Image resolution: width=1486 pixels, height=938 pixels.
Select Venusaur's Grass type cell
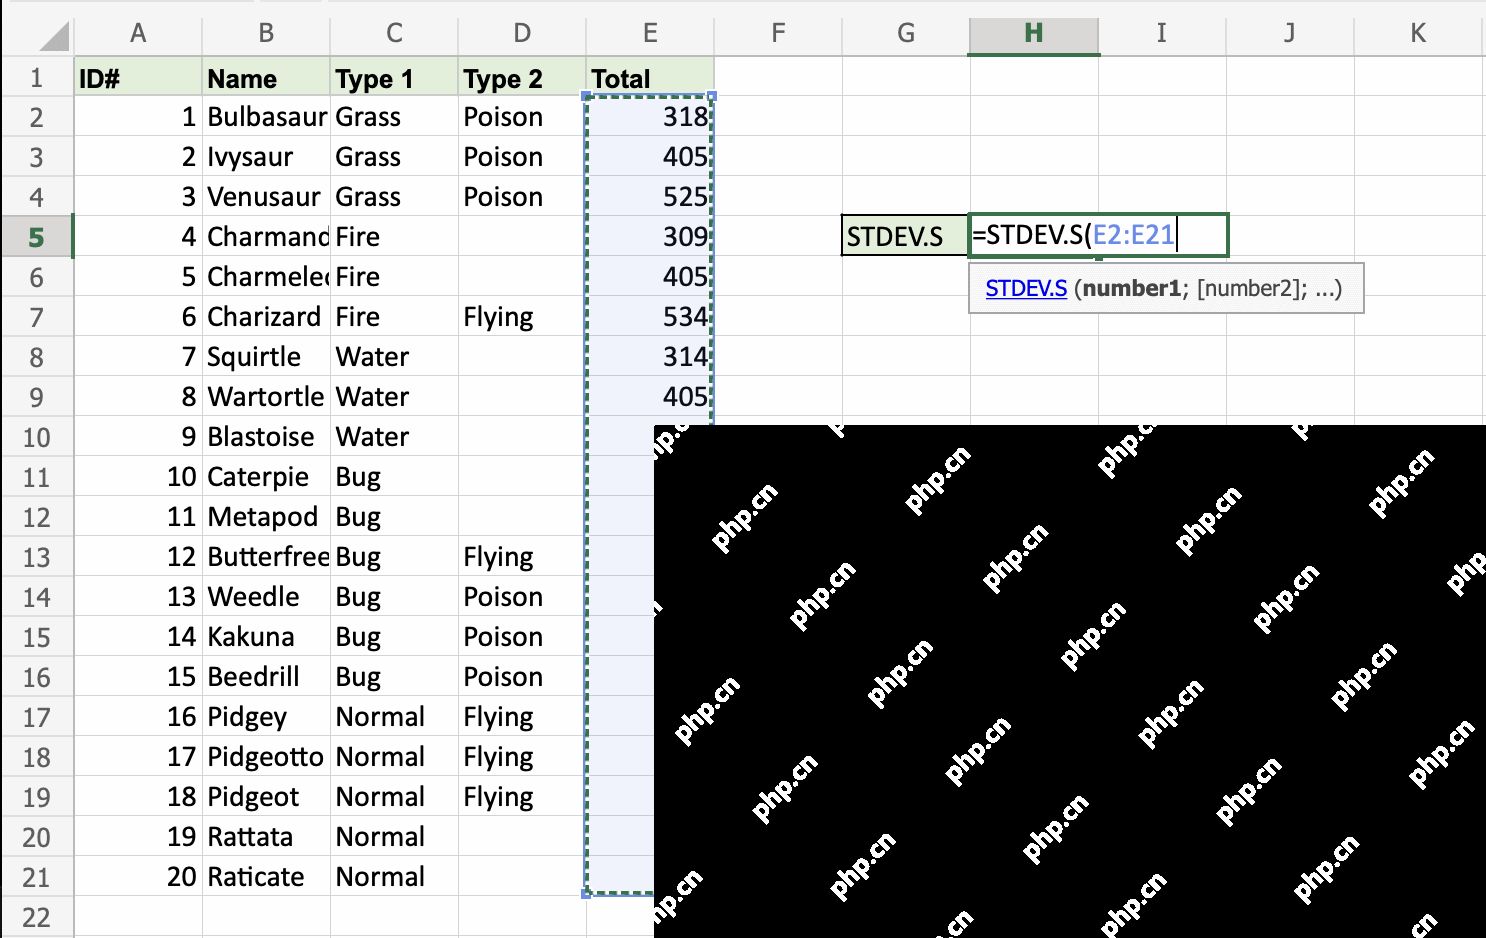click(x=394, y=197)
